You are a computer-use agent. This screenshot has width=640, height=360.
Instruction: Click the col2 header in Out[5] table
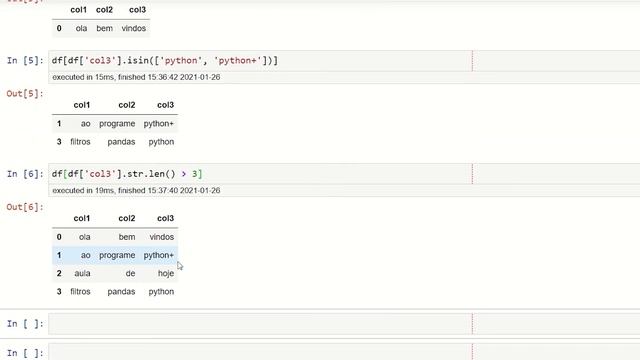[x=127, y=105]
